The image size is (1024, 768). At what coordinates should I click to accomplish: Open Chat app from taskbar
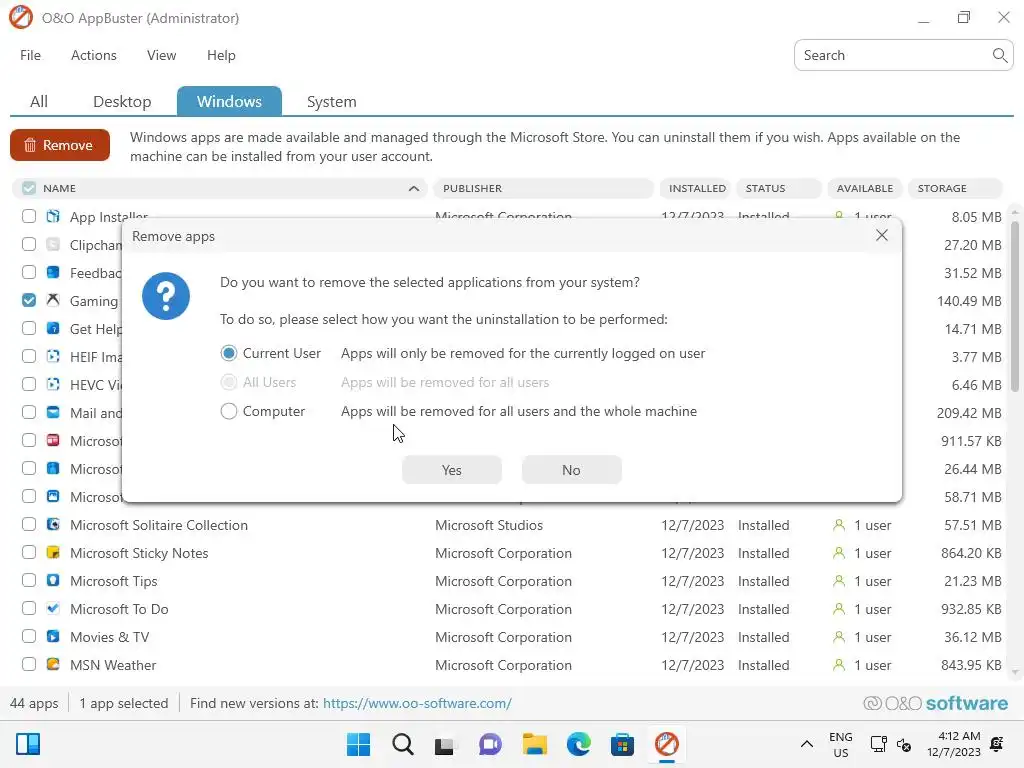[x=490, y=744]
